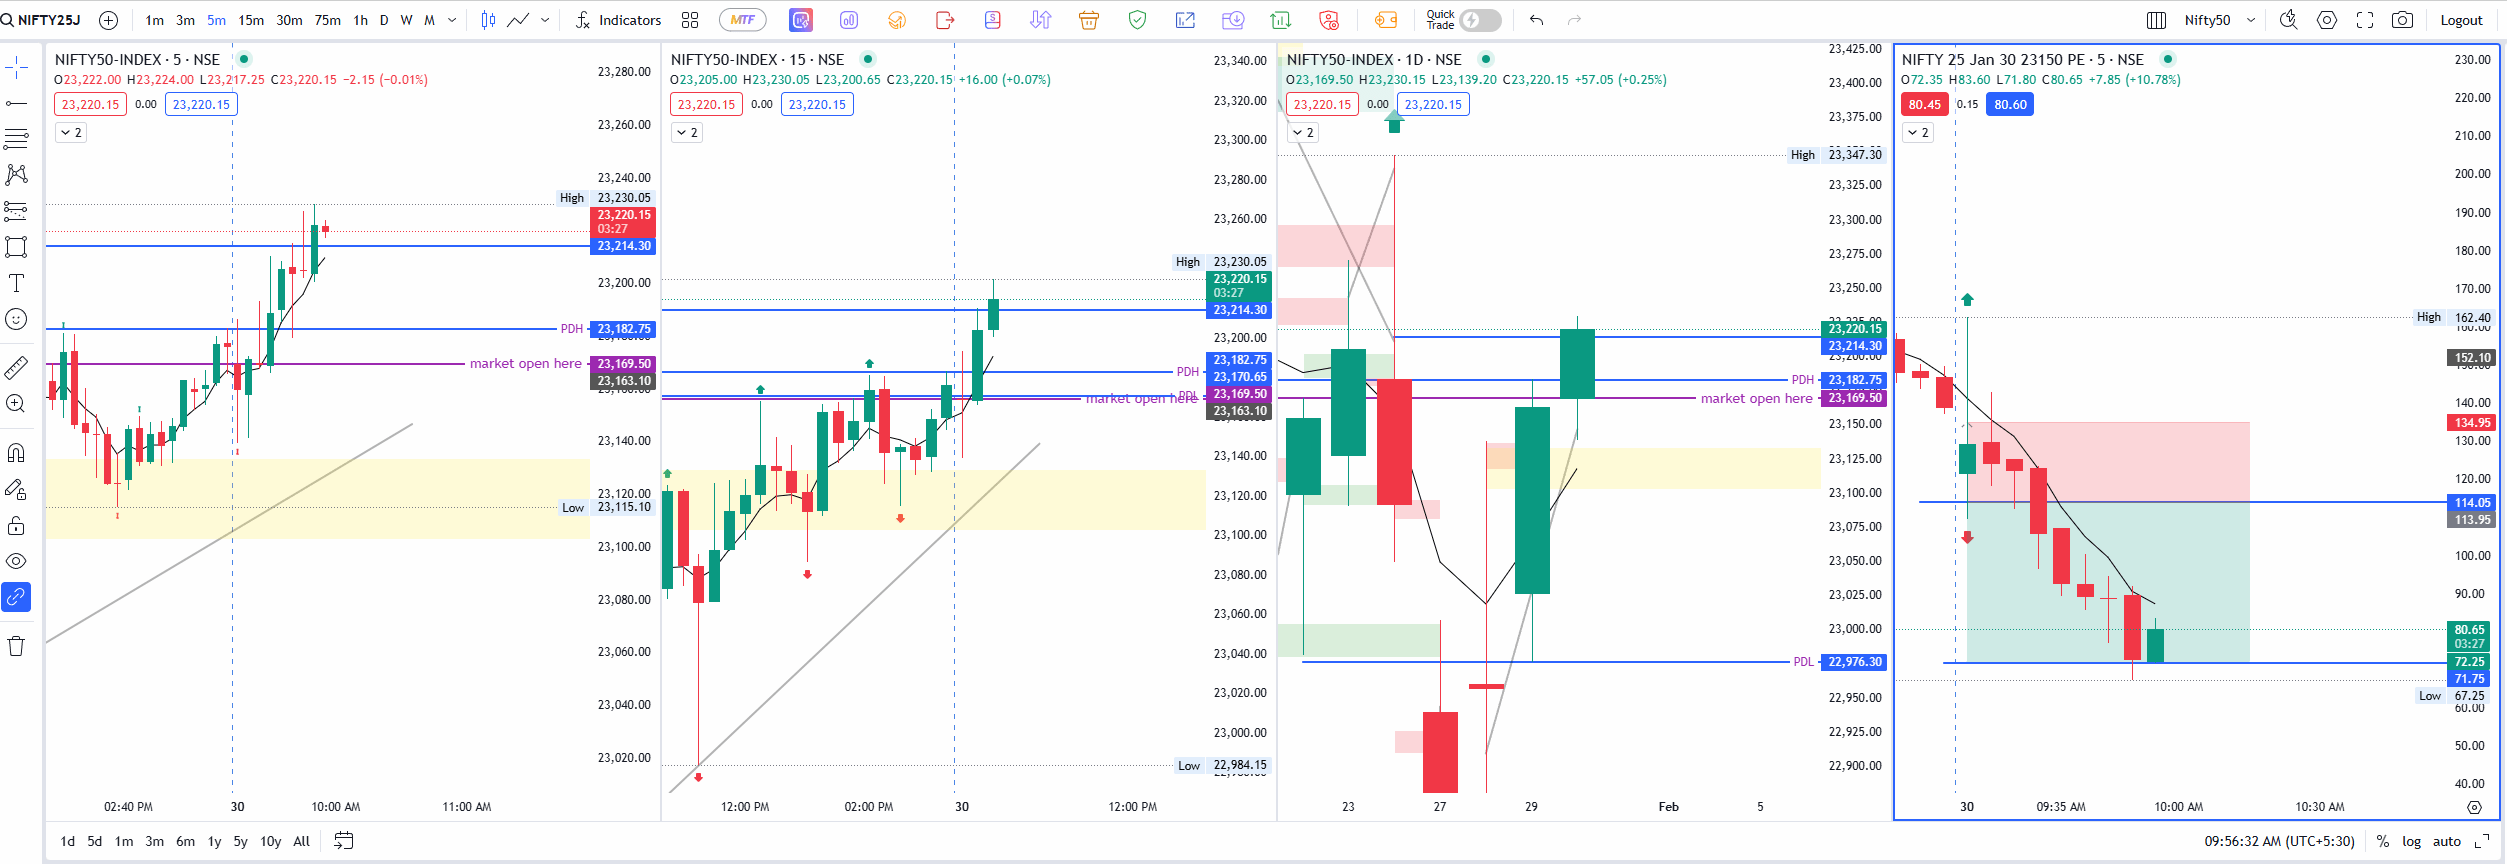Choose line chart style icon
The image size is (2507, 864).
(518, 20)
